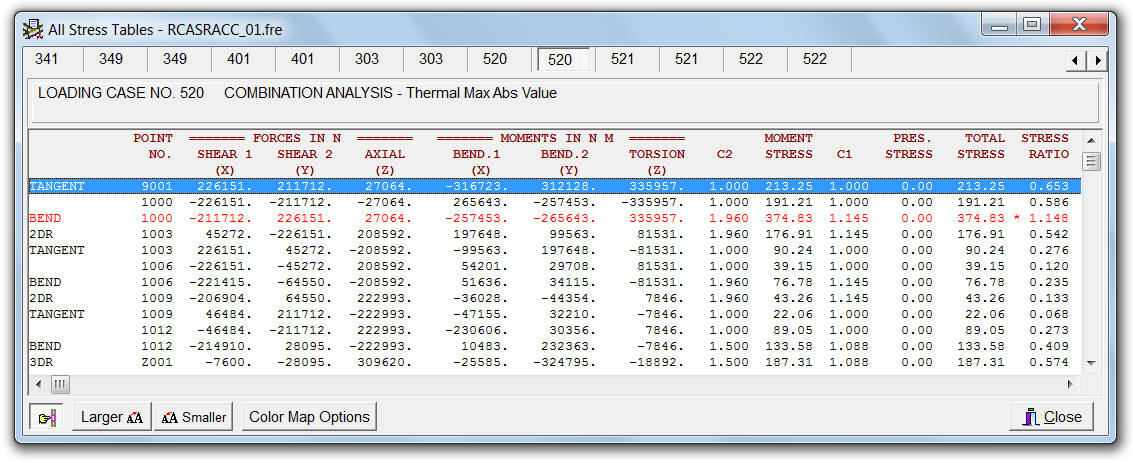The image size is (1133, 463).
Task: Click the TORSION column header
Action: point(657,154)
